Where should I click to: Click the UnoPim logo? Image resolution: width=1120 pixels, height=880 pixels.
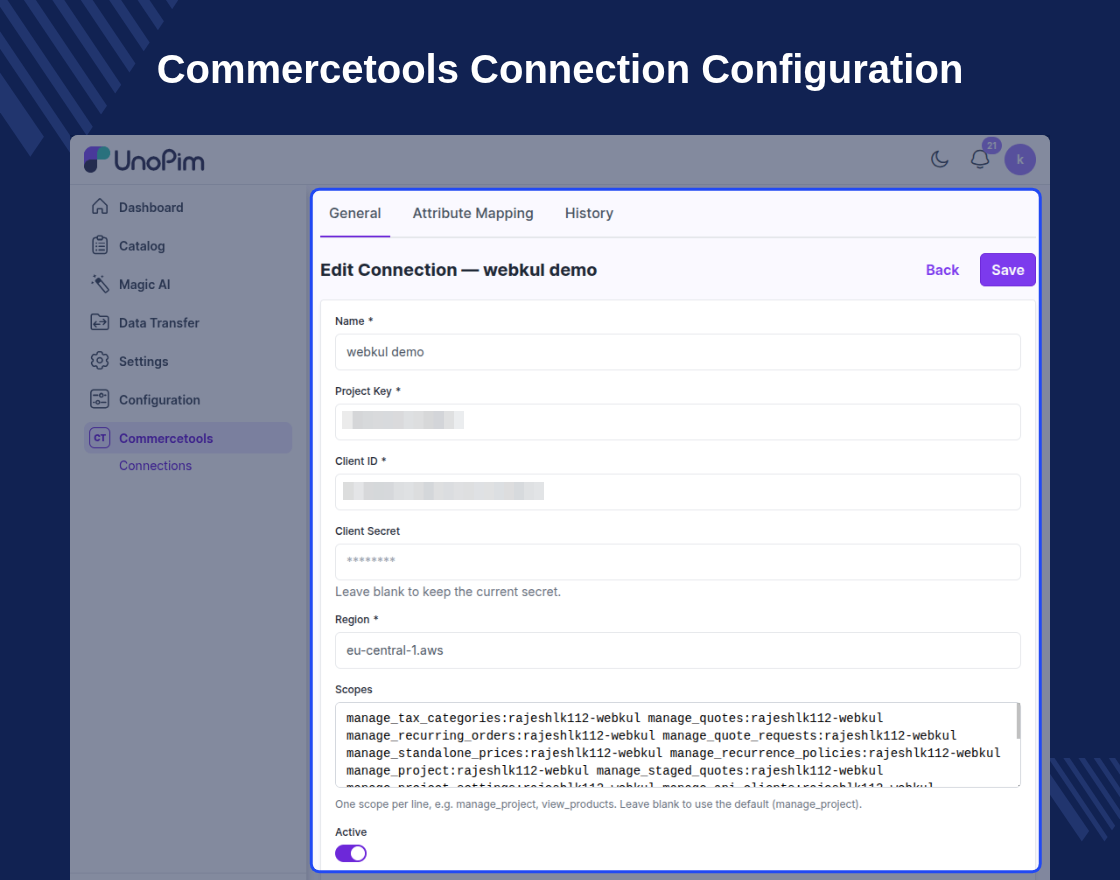pyautogui.click(x=144, y=160)
